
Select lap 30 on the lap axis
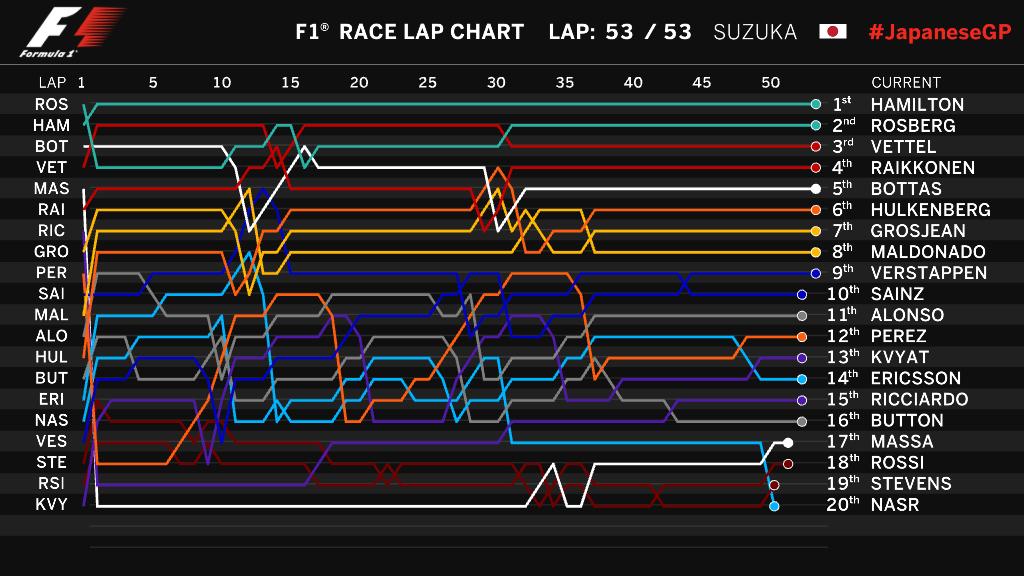496,83
